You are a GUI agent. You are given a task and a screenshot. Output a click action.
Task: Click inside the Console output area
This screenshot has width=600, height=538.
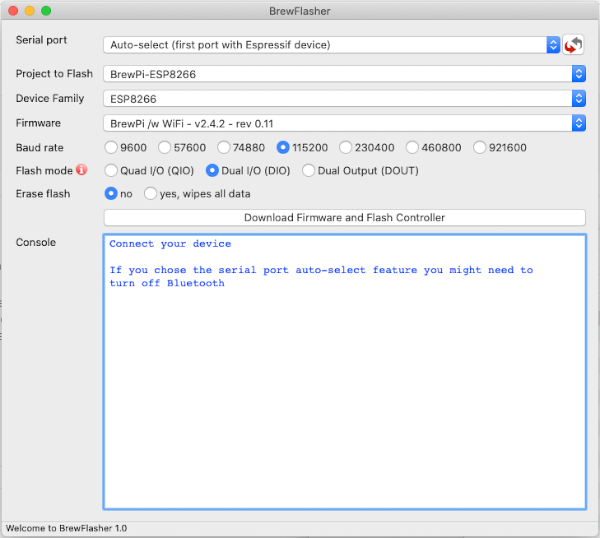tap(344, 372)
